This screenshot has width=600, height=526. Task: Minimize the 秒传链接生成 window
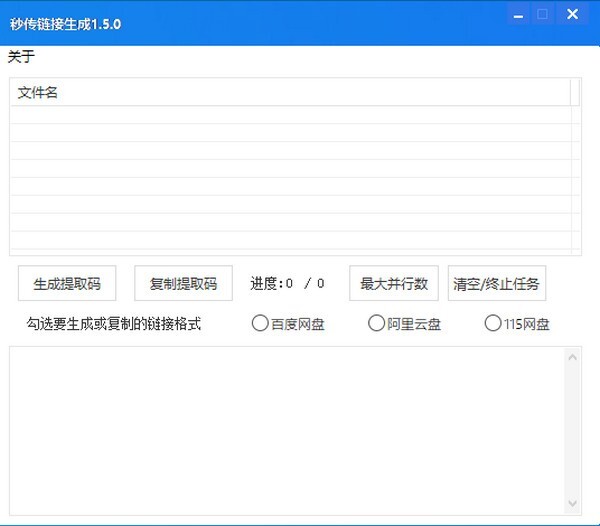(x=518, y=15)
